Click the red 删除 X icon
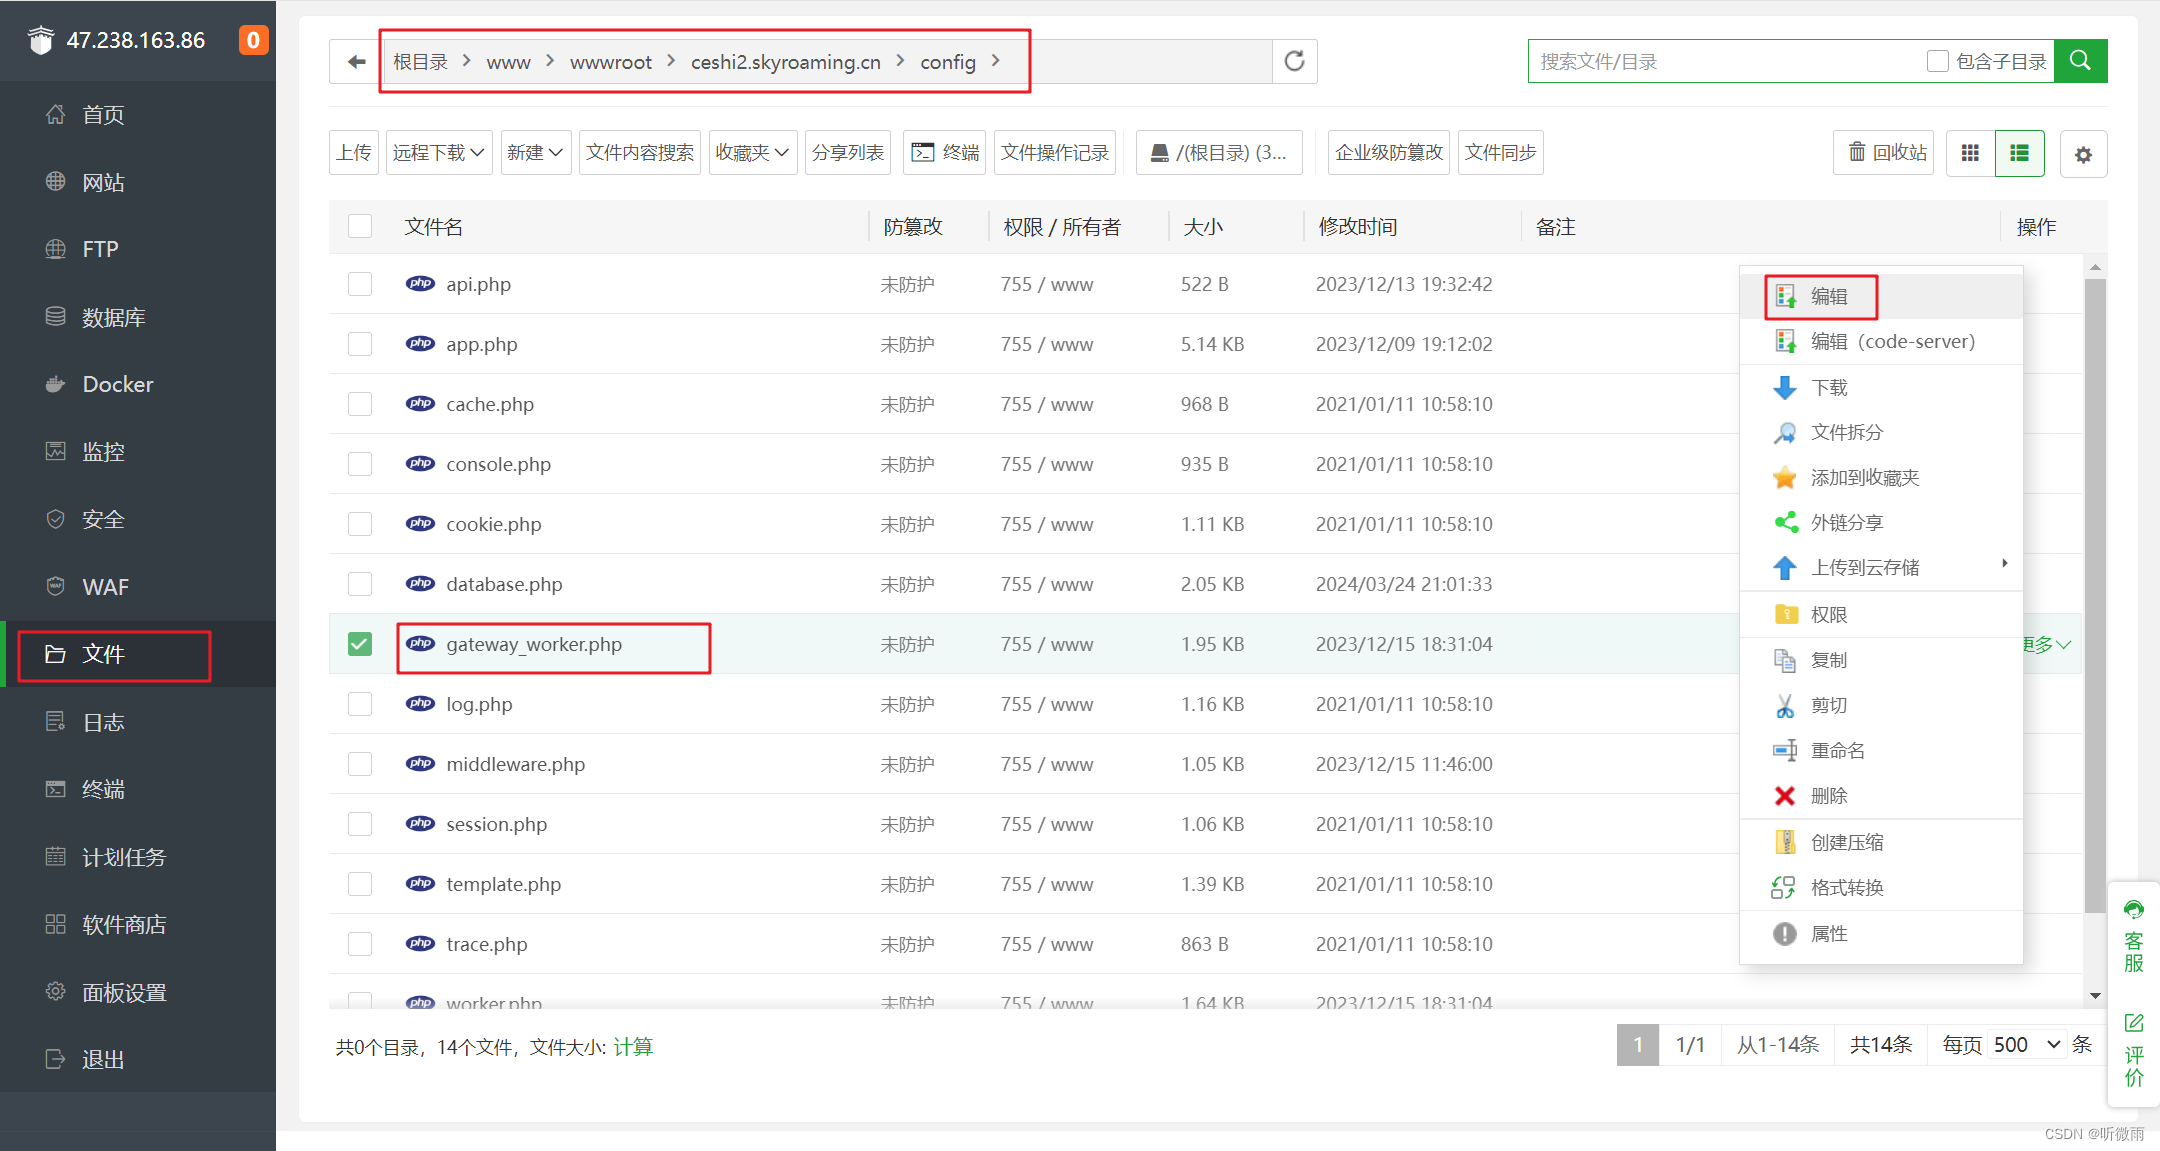 (1785, 796)
